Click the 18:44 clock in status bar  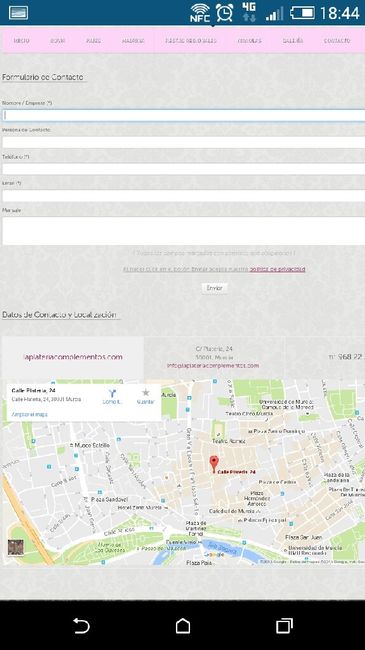(x=340, y=13)
